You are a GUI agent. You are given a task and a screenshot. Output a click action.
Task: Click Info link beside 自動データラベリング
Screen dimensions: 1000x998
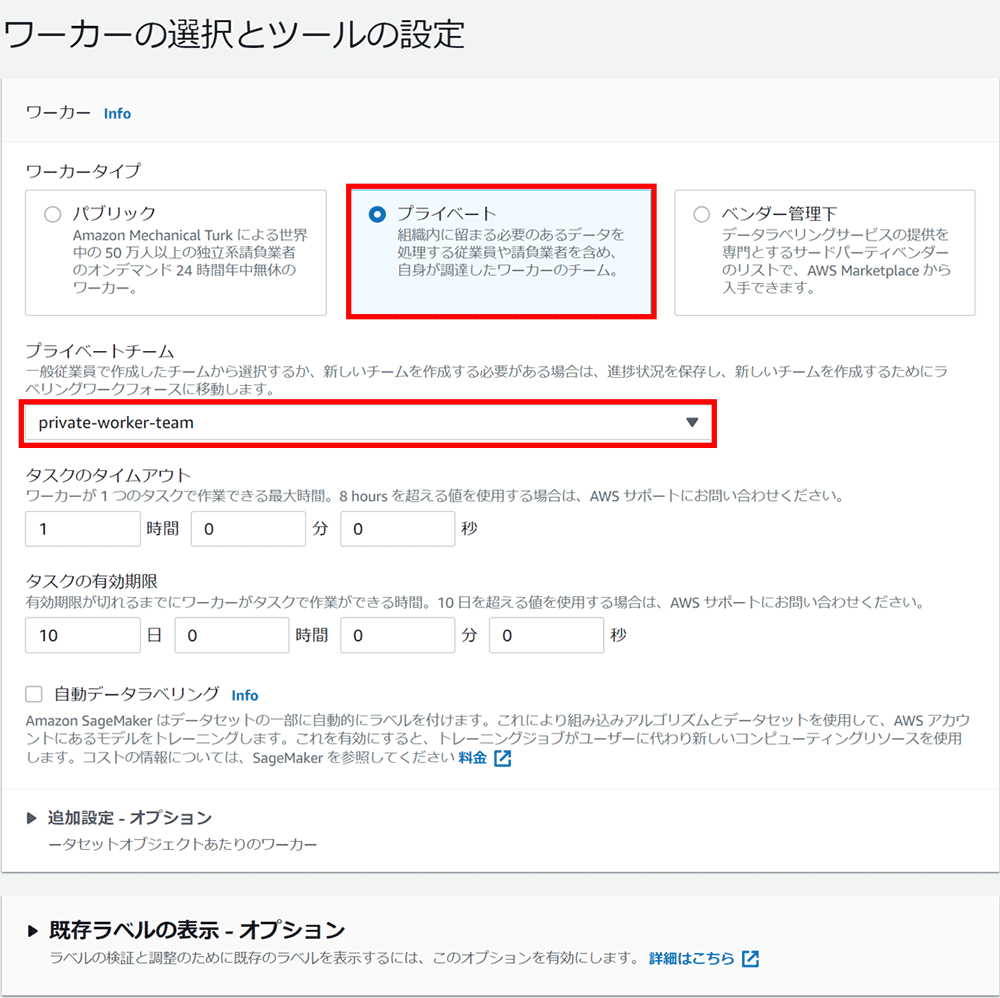click(245, 695)
